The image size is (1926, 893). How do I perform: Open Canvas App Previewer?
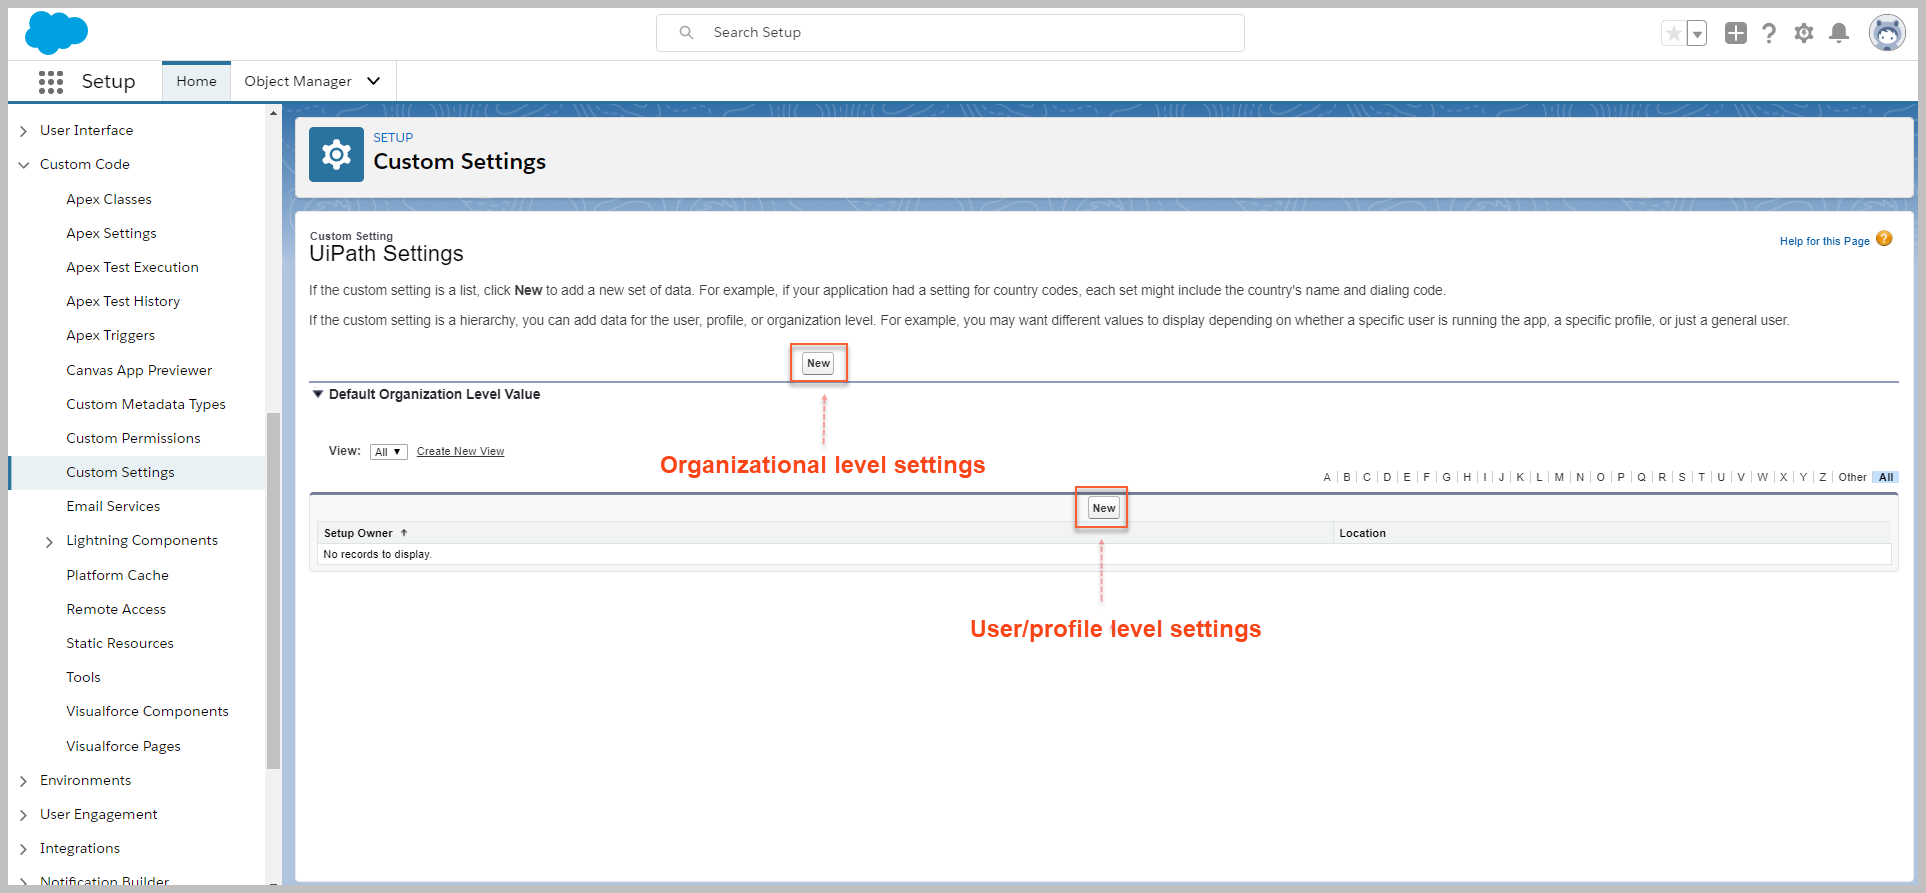[139, 370]
